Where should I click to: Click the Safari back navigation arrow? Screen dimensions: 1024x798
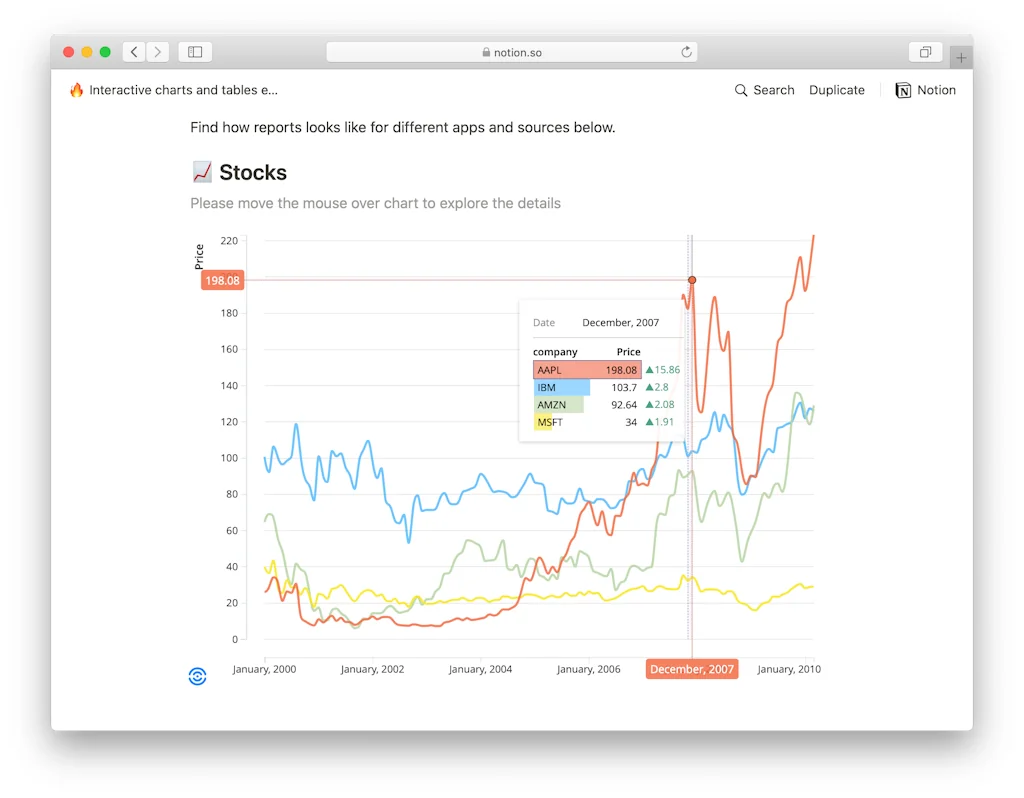(x=134, y=52)
